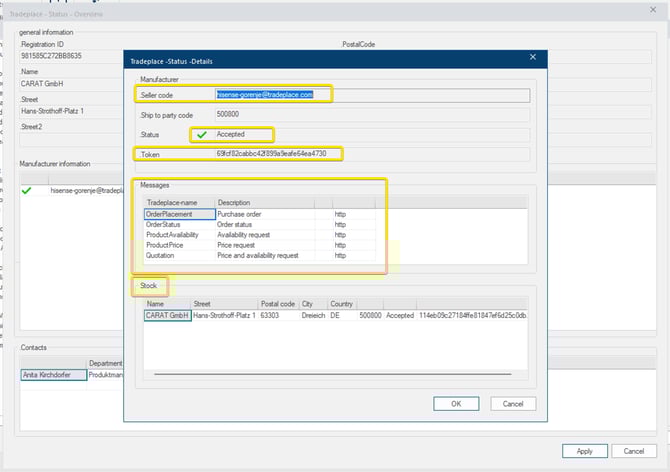Click the Seller code email field
Screen dimensions: 670x472
265,94
